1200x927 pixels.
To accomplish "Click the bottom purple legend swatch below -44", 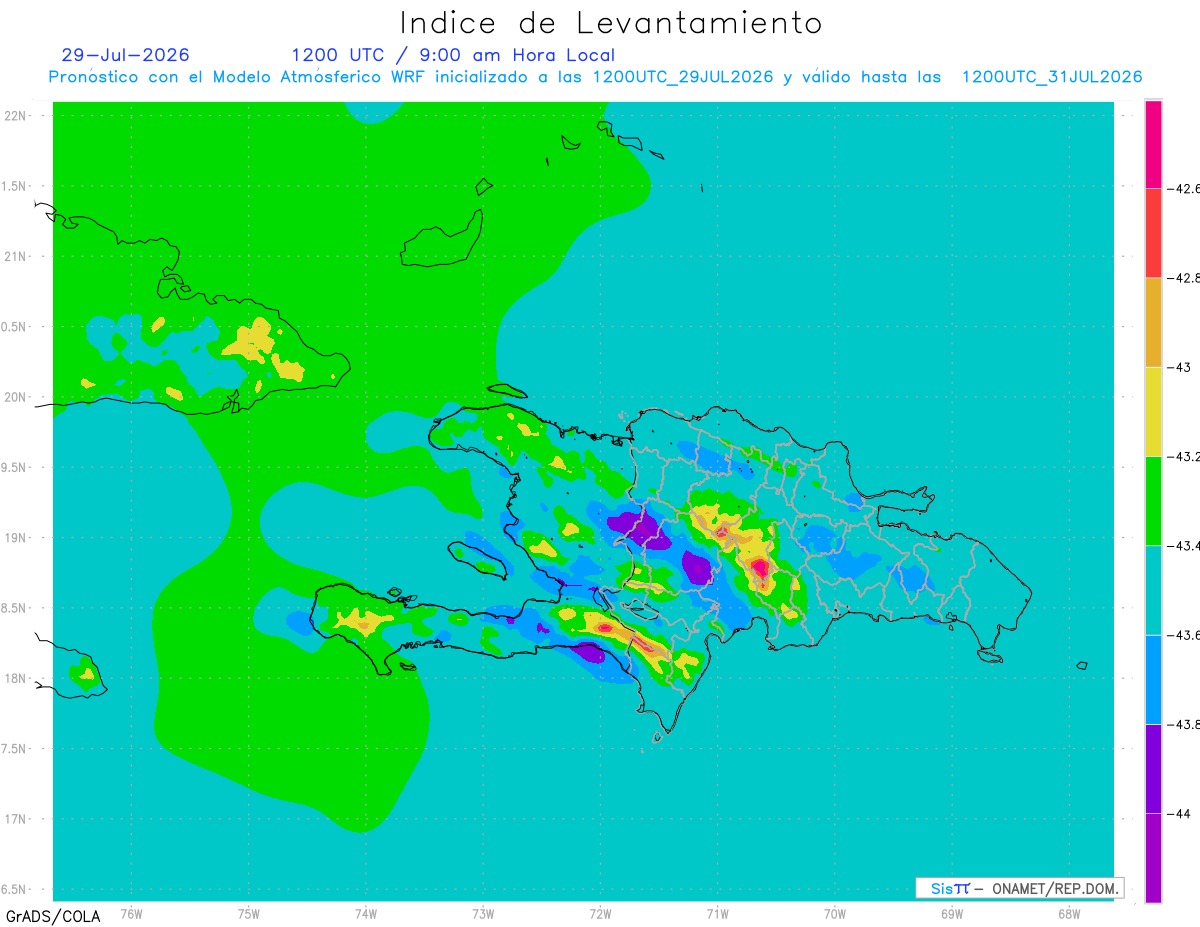I will [x=1153, y=857].
